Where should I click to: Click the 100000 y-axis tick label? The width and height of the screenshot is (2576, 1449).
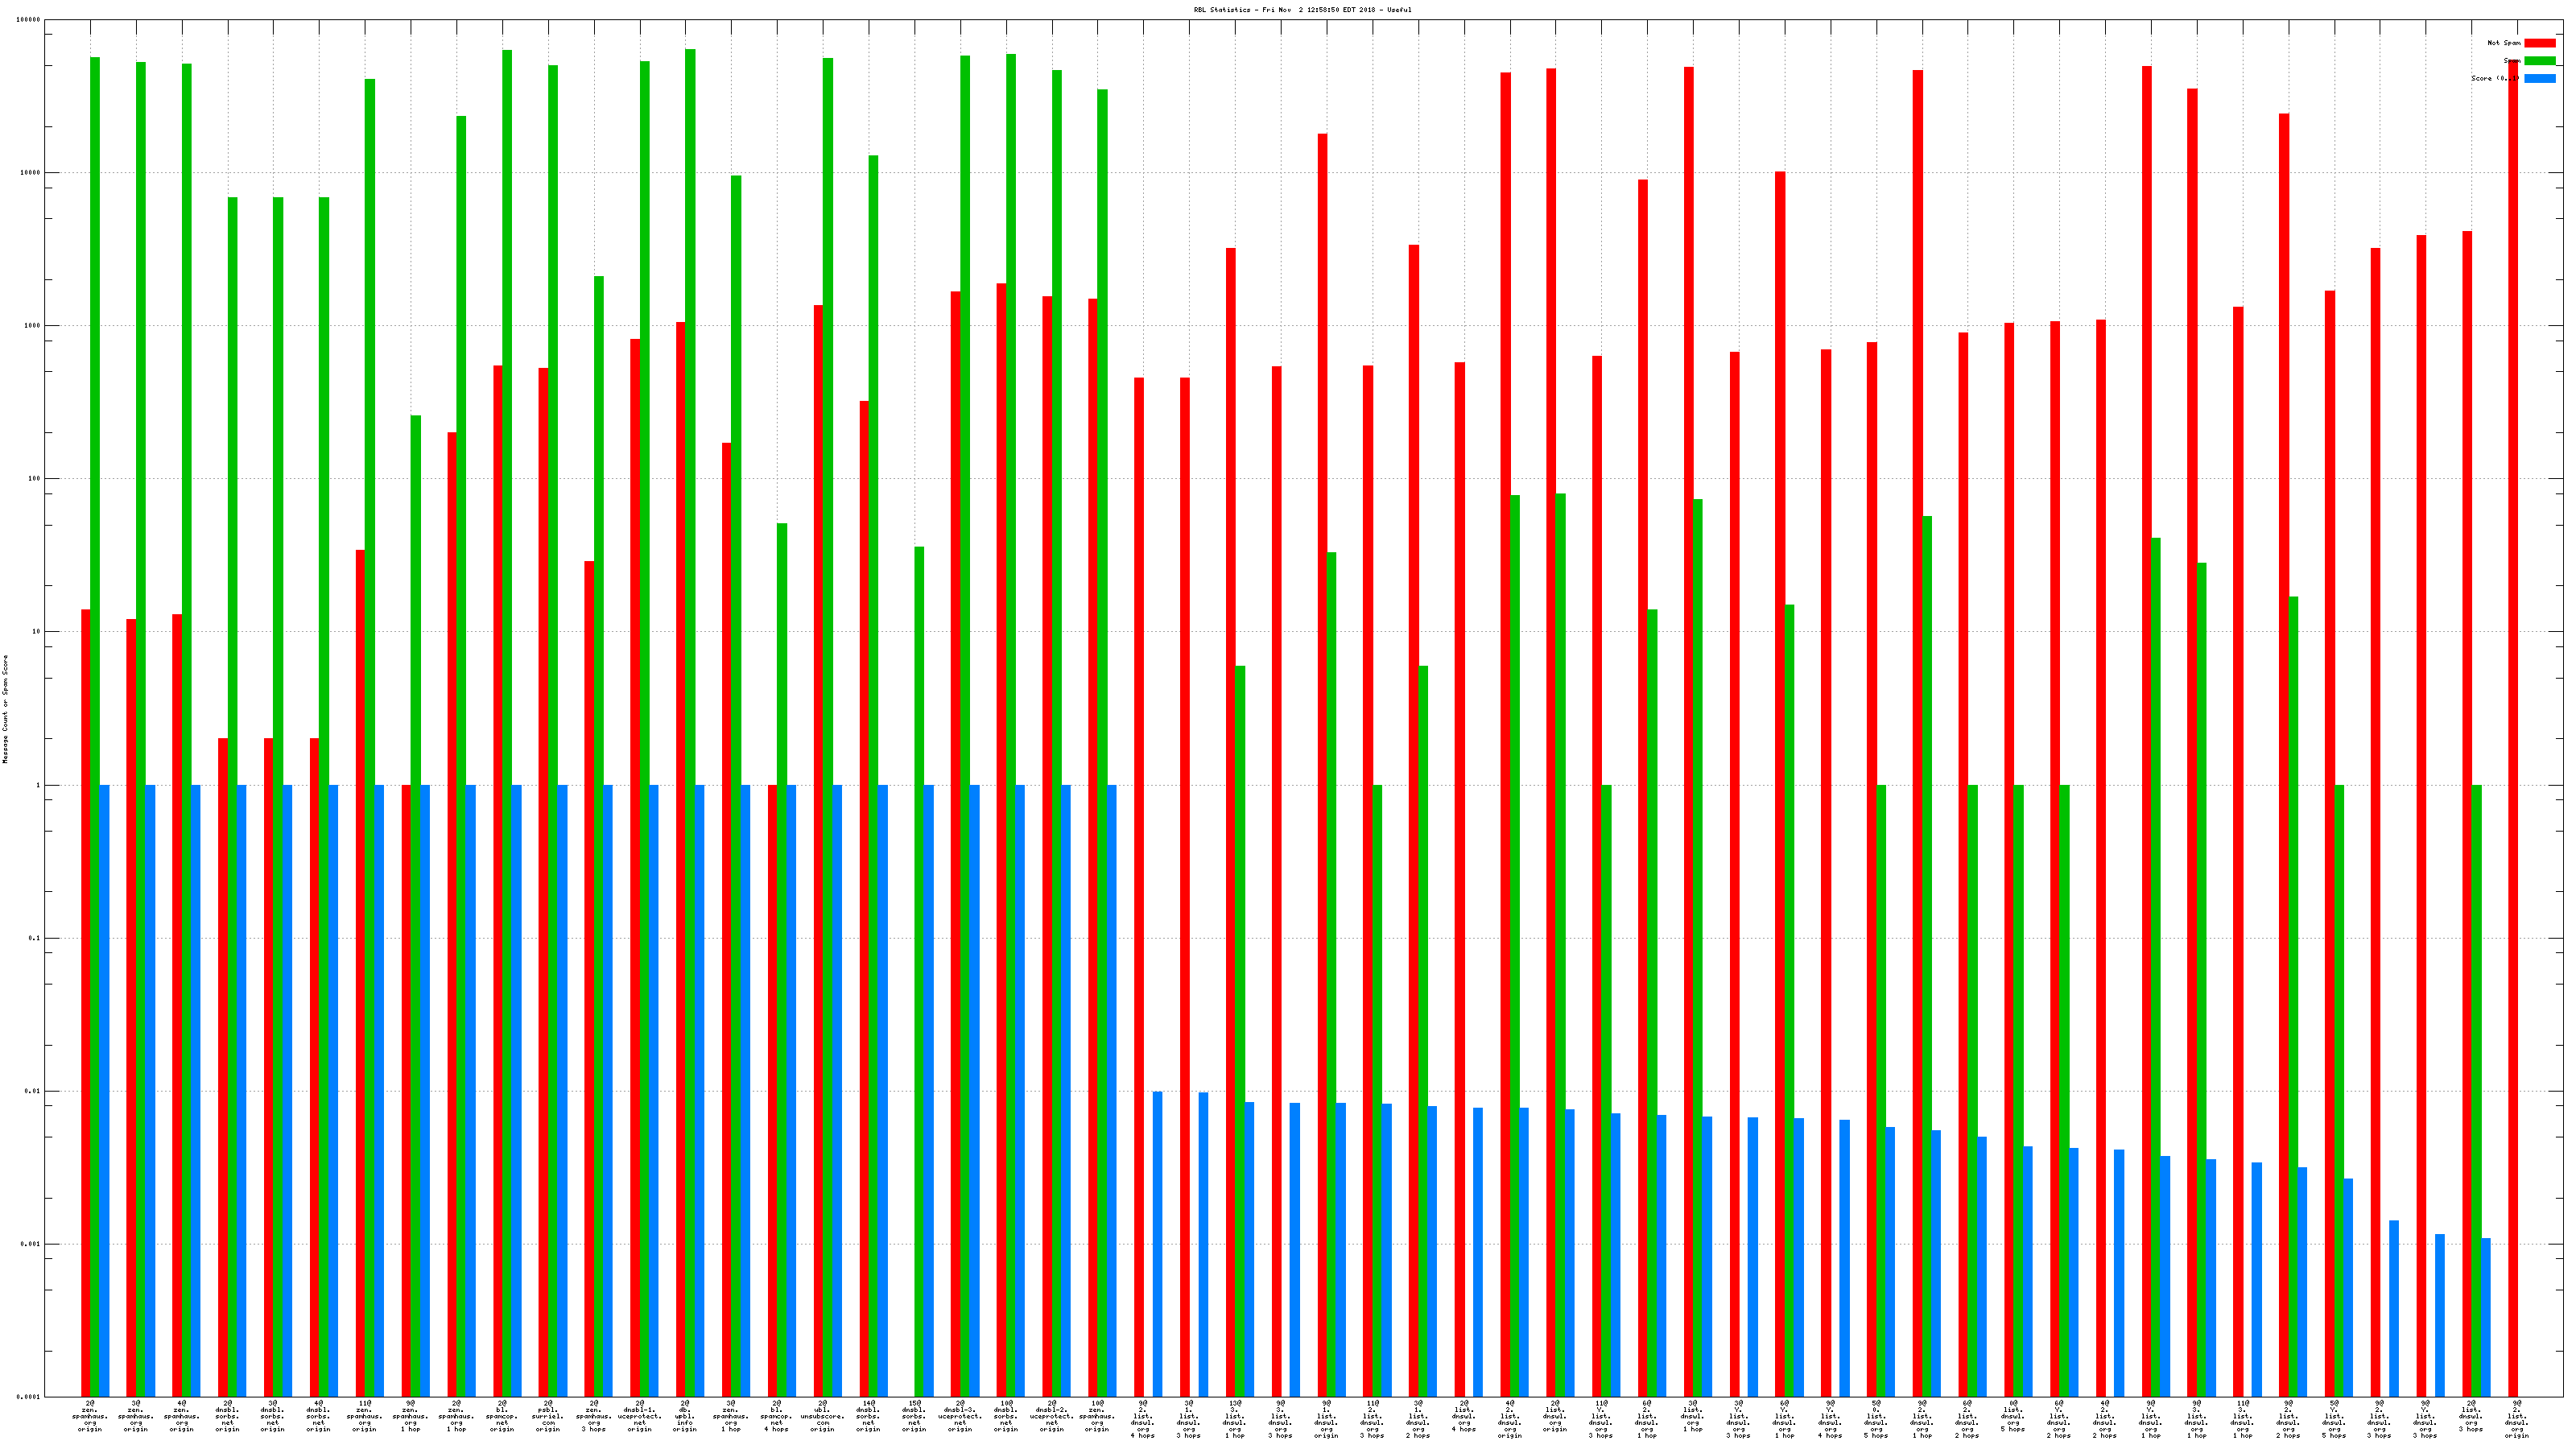(x=29, y=20)
